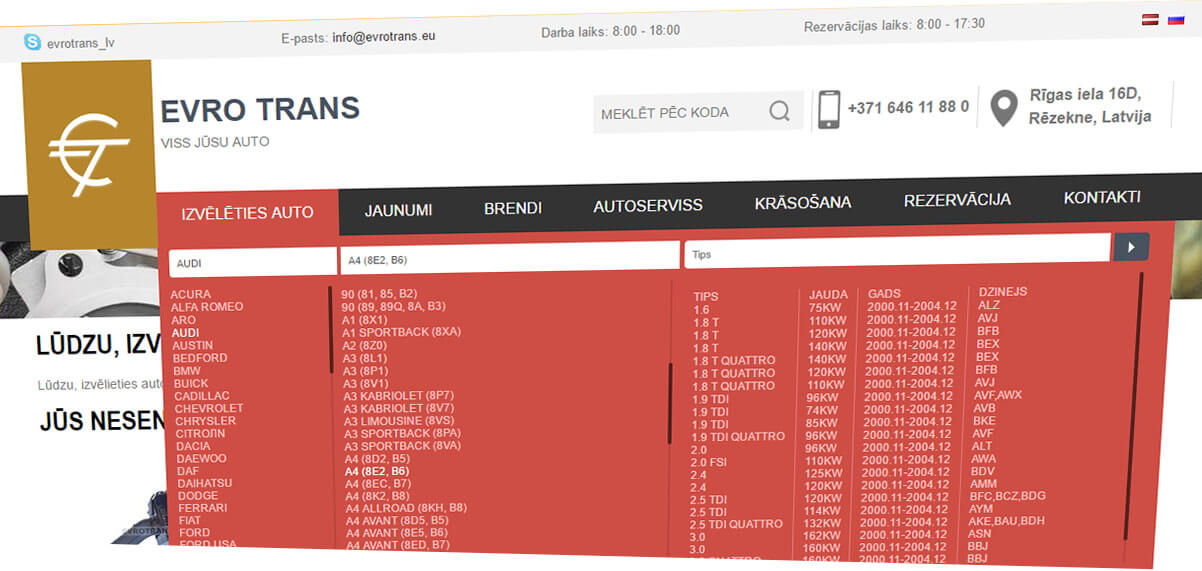Open the IZVĒLĒTIES AUTO tab
Screen dimensions: 1202x571
pyautogui.click(x=247, y=212)
